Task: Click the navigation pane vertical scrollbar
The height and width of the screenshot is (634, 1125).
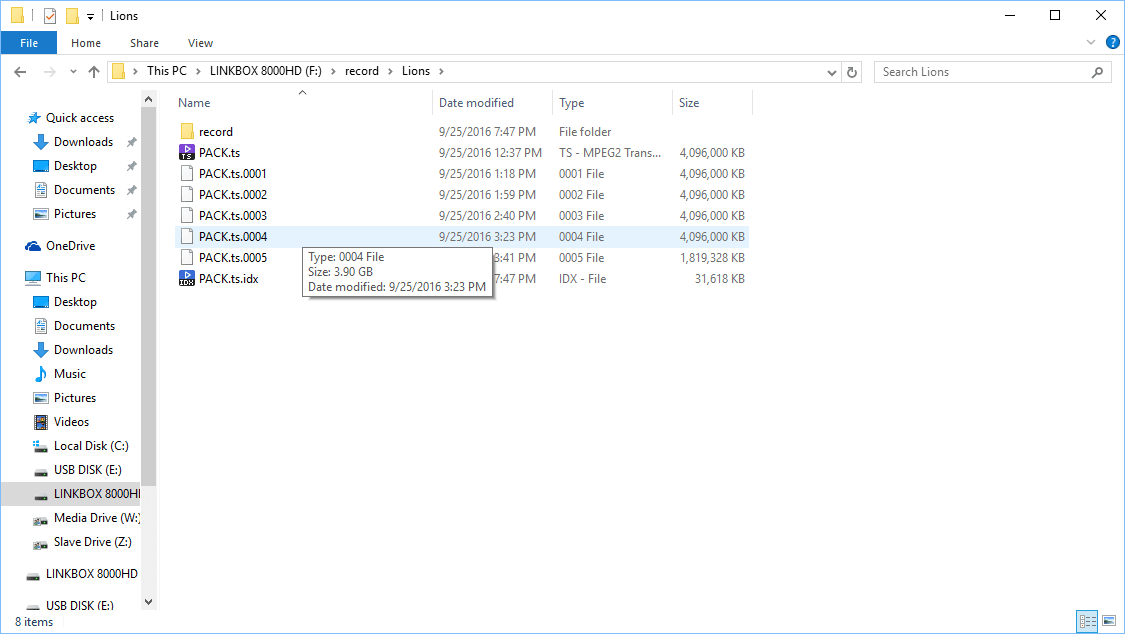Action: point(149,300)
